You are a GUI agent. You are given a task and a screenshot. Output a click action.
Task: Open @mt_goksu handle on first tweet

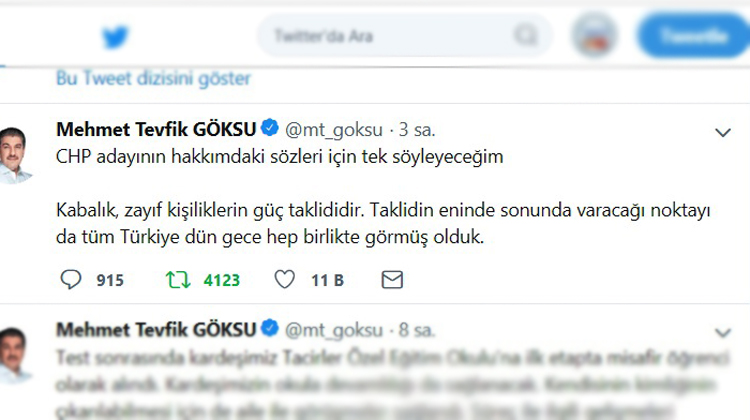(335, 130)
